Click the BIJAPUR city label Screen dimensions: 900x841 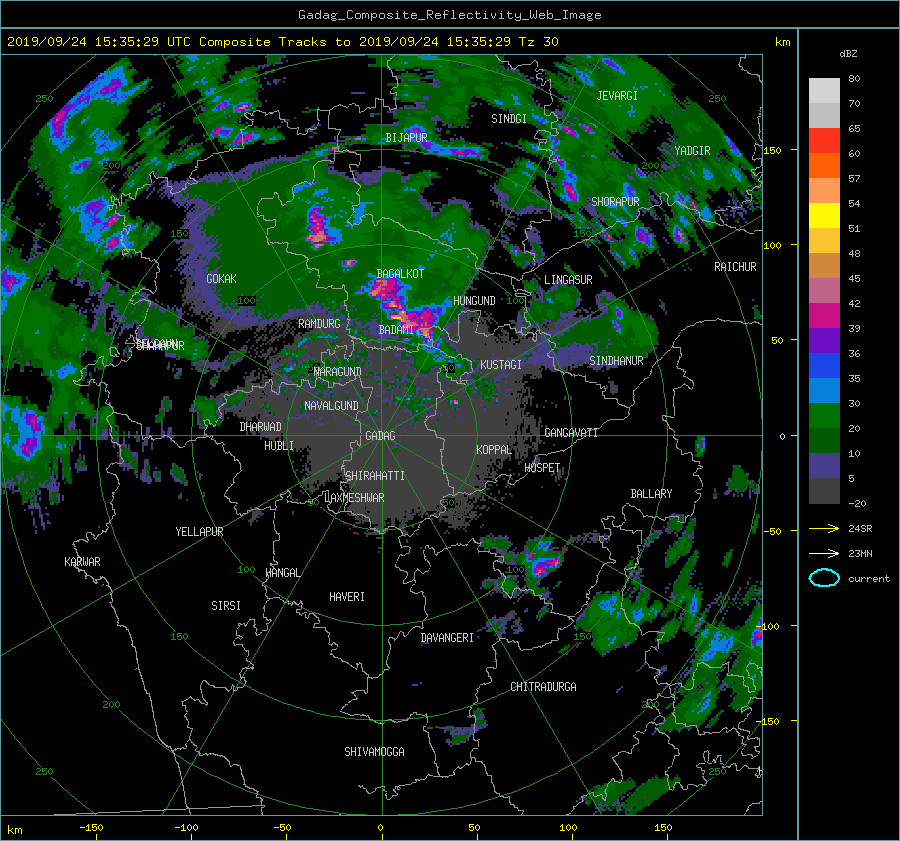click(x=406, y=138)
